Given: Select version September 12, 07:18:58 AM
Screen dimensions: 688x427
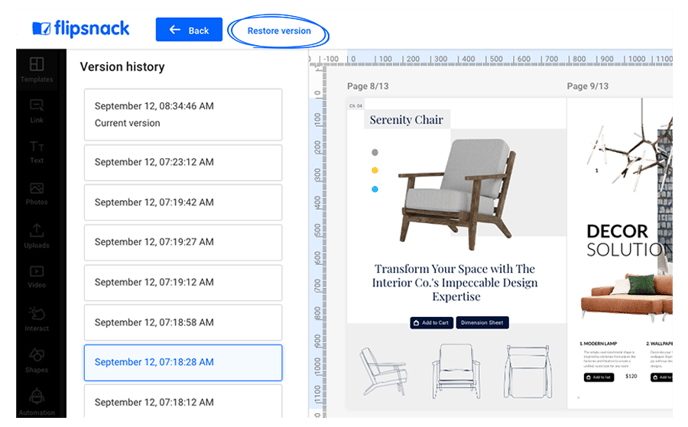Looking at the screenshot, I should (x=183, y=323).
